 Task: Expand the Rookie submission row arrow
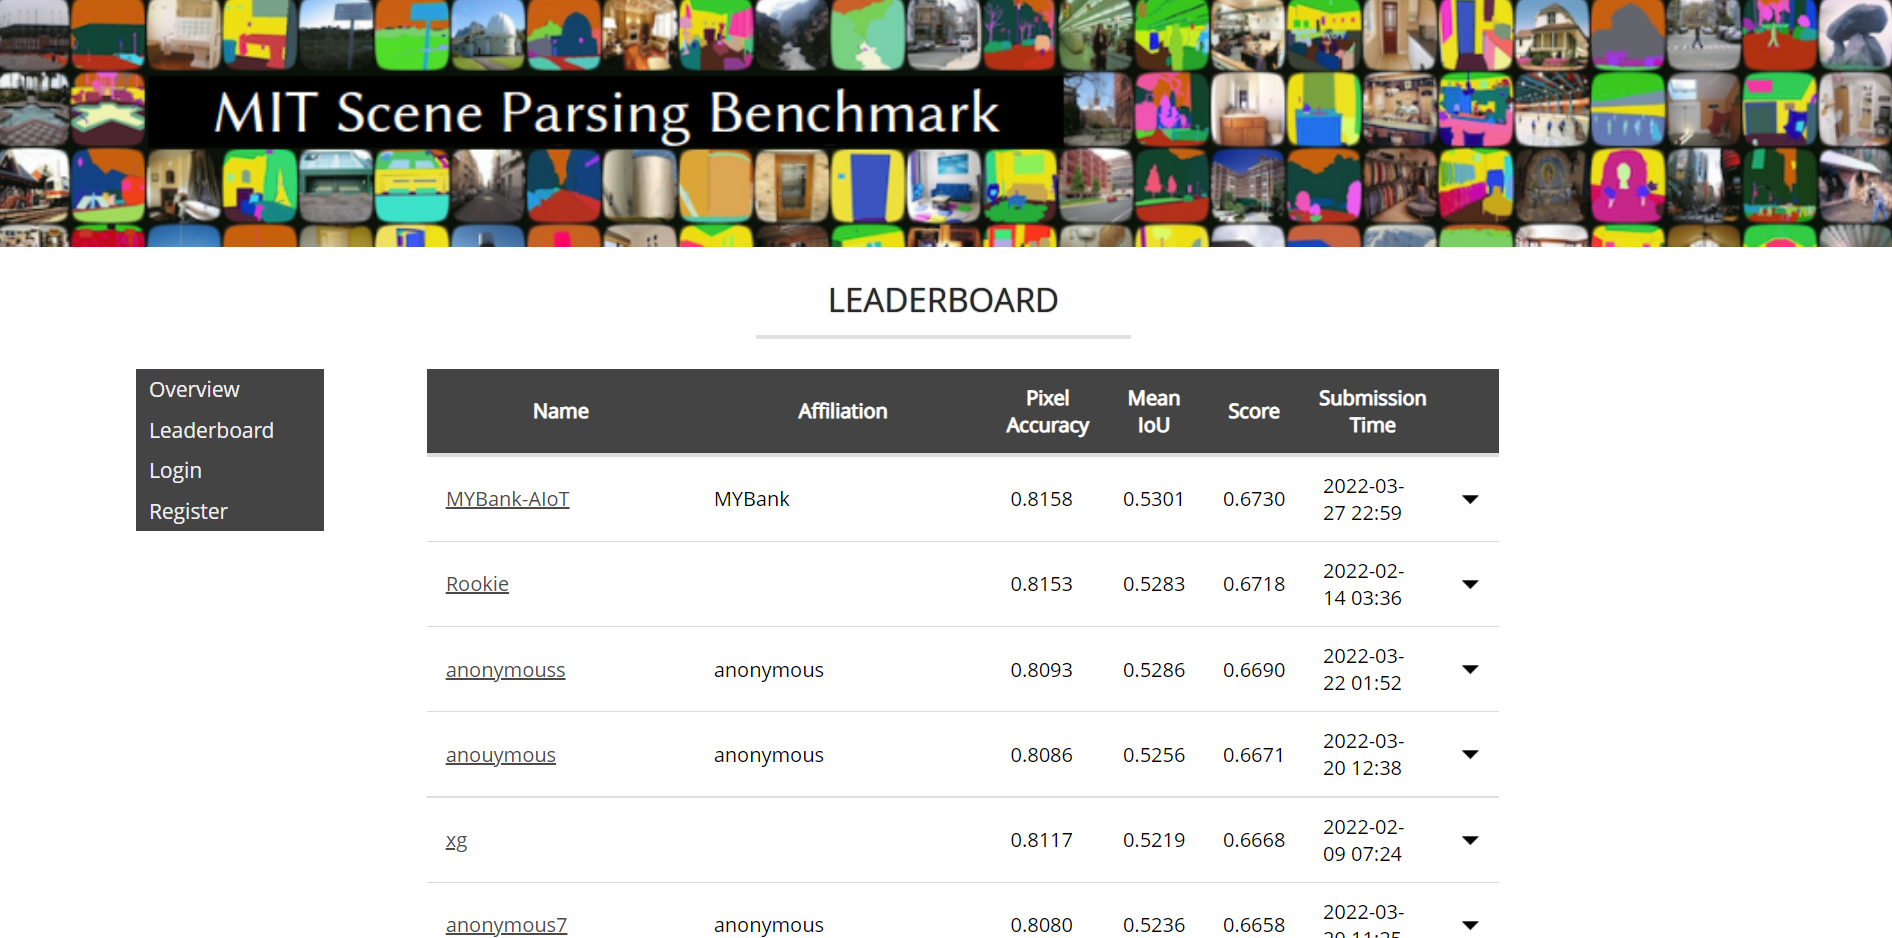[x=1469, y=584]
